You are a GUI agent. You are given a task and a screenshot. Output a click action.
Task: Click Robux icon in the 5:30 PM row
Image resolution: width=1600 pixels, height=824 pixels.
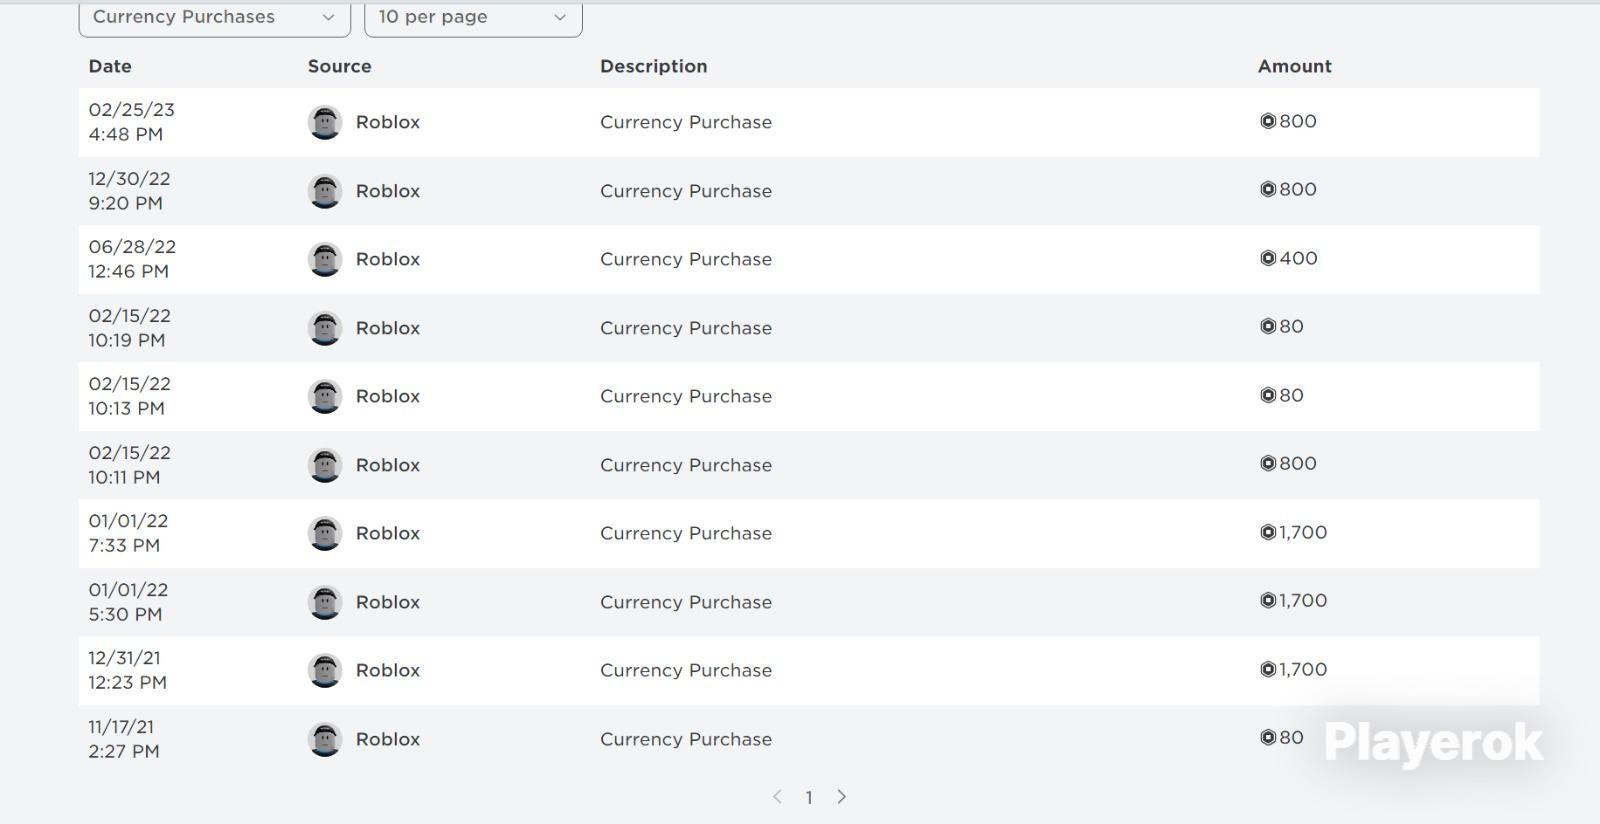(1268, 600)
